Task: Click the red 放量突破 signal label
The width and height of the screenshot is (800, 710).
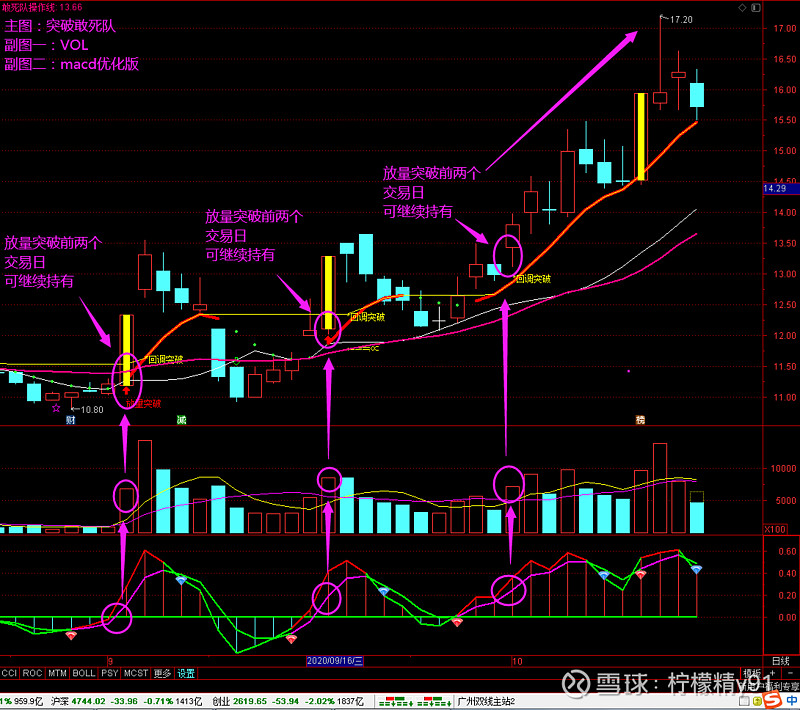Action: 143,403
